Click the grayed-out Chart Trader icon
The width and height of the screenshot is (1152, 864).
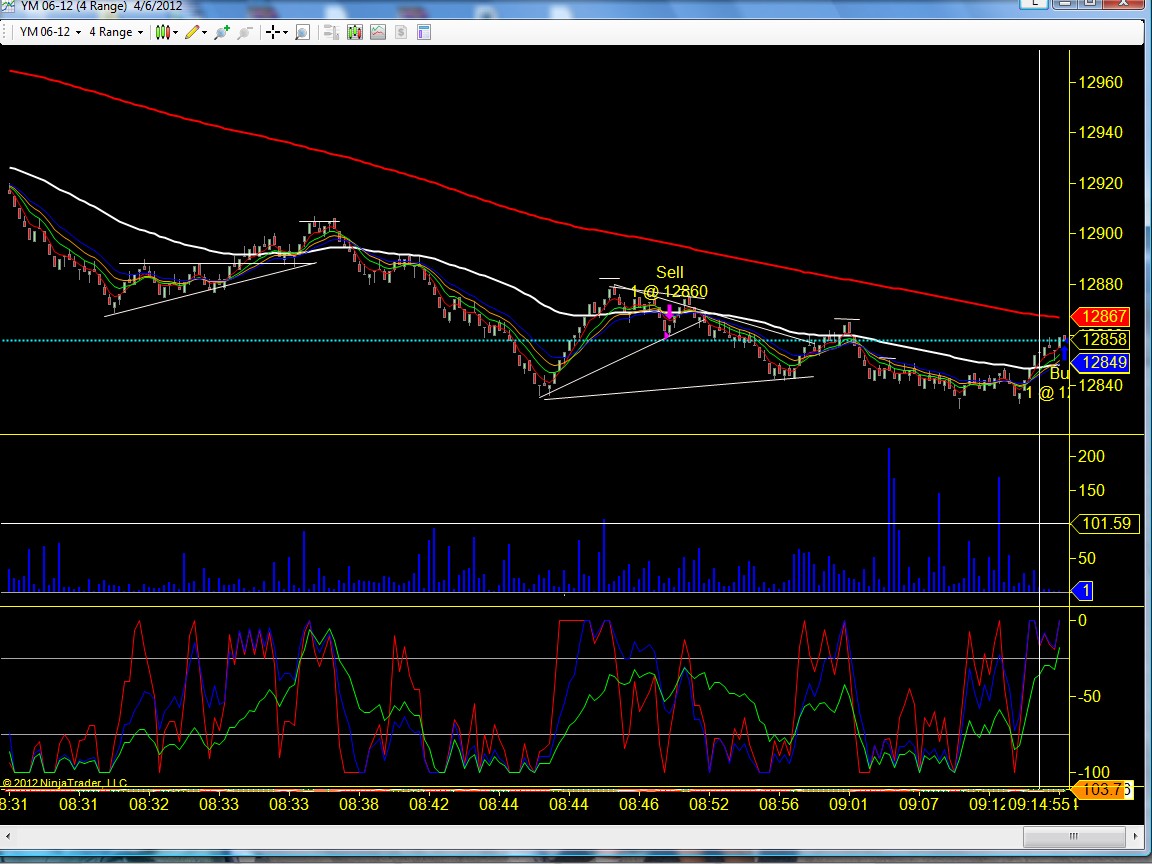[x=331, y=32]
